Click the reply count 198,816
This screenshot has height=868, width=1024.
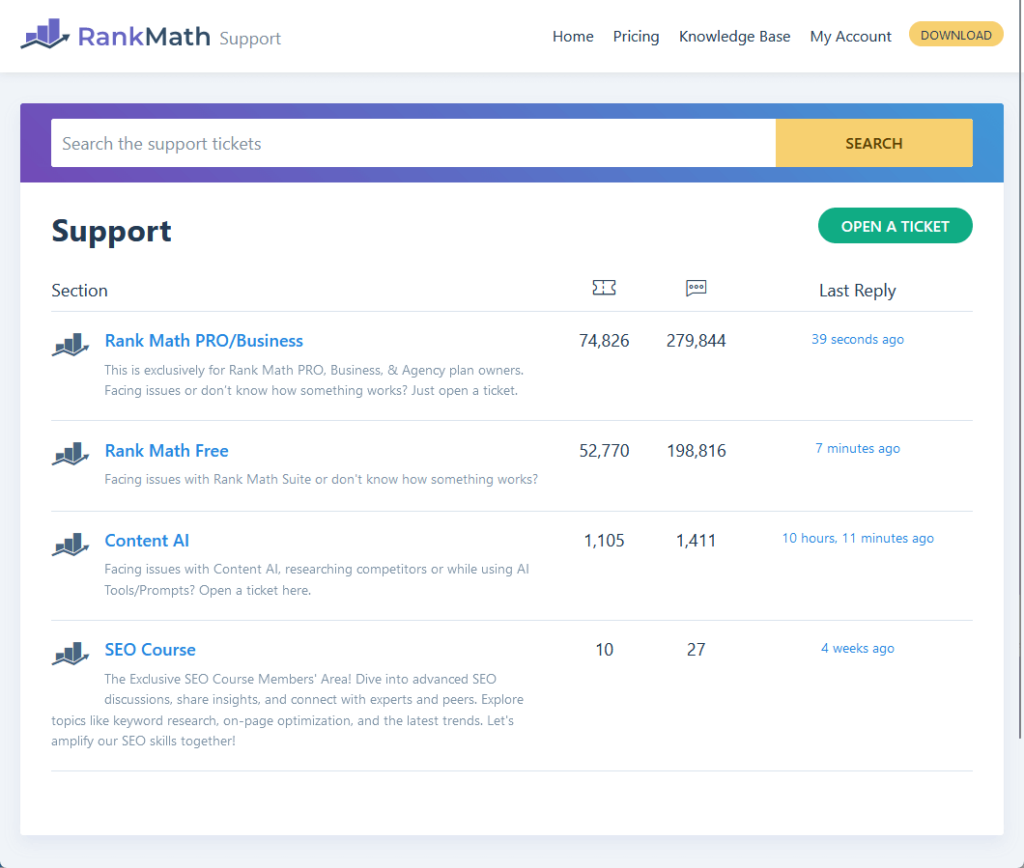(x=696, y=451)
